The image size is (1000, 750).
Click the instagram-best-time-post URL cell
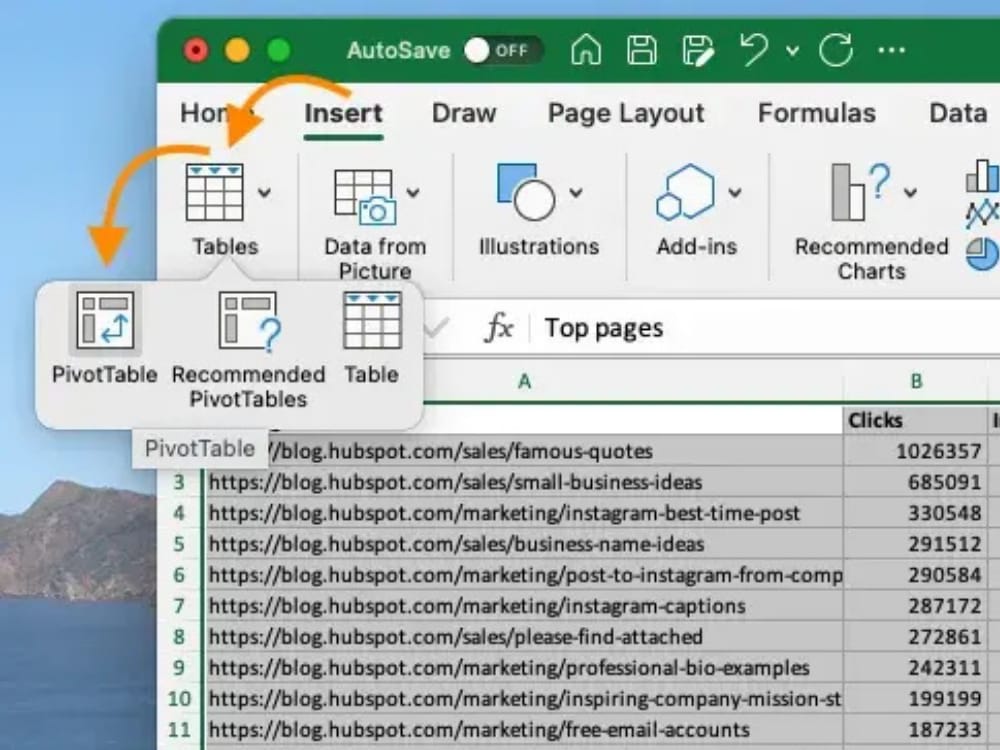[524, 513]
